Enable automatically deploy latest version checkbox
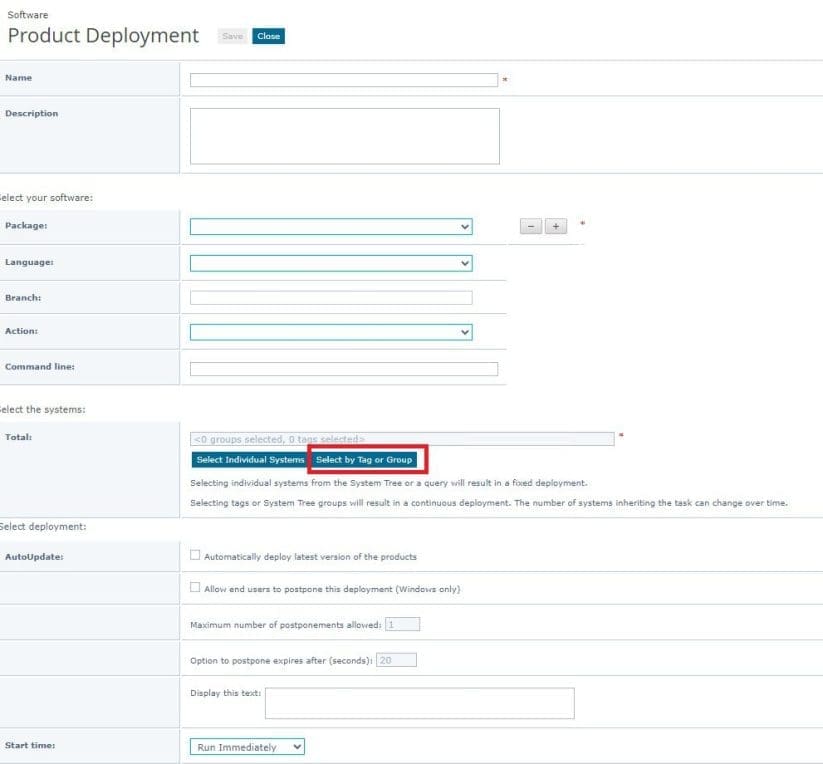This screenshot has width=823, height=764. (195, 555)
